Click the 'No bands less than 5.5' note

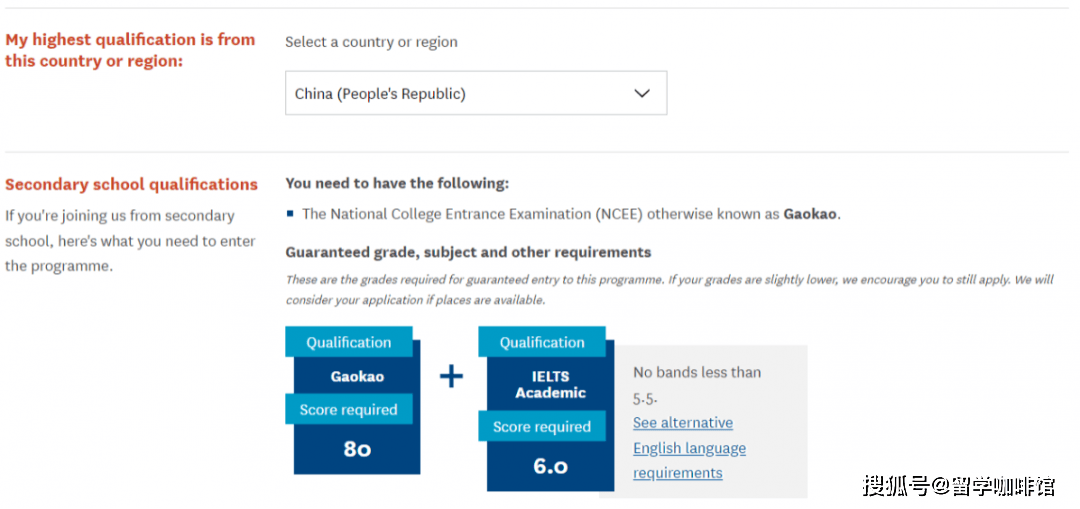[697, 385]
